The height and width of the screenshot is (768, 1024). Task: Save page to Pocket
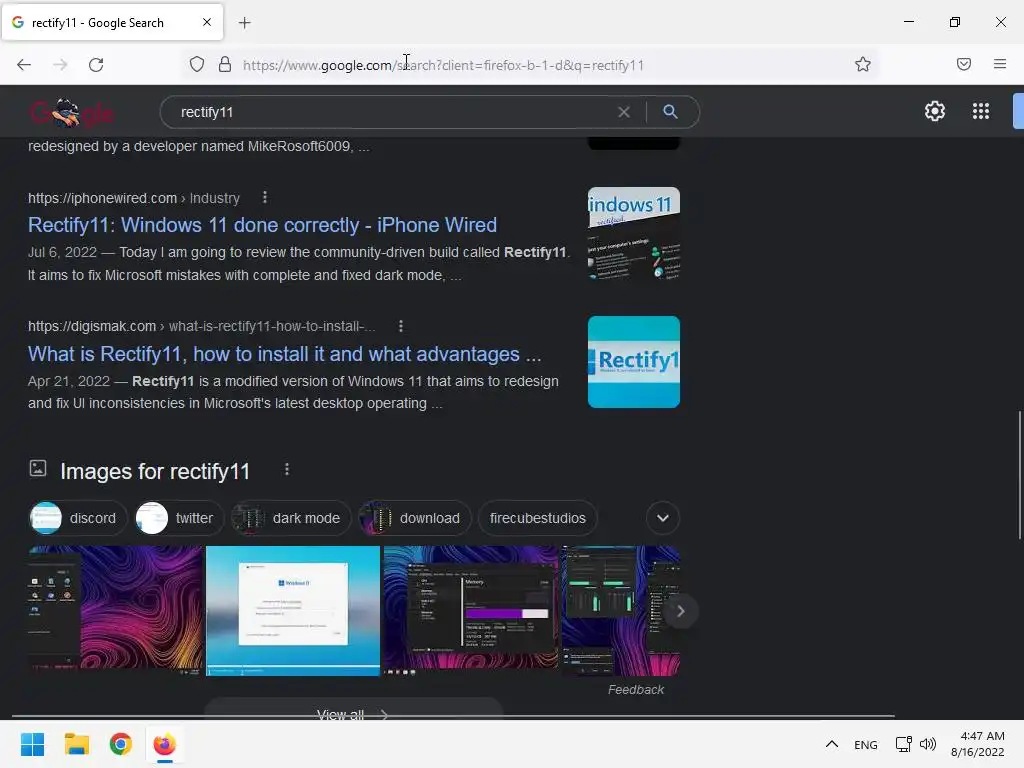(964, 64)
